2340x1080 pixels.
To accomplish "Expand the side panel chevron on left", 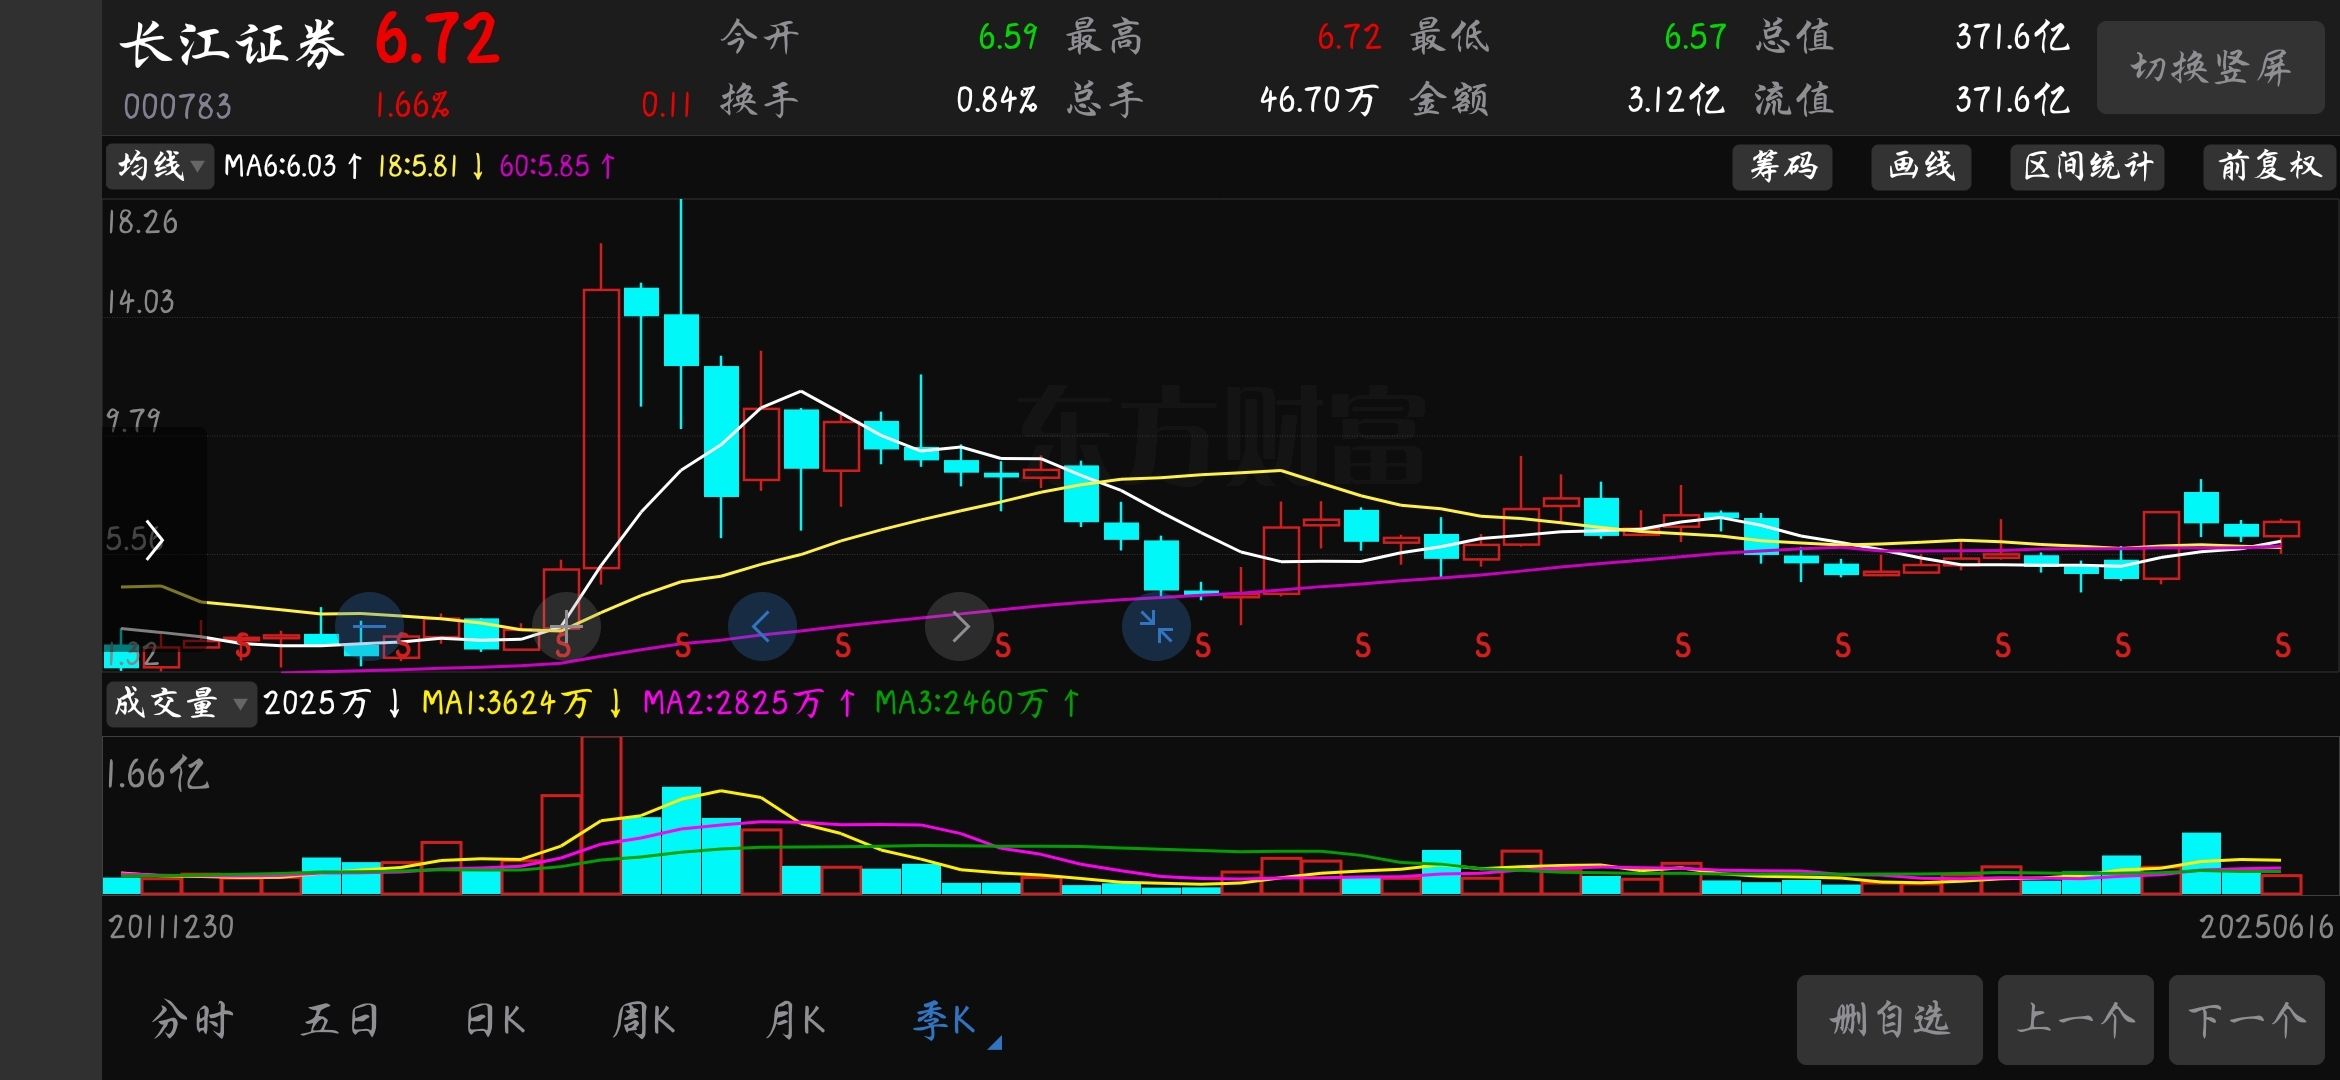I will [153, 540].
